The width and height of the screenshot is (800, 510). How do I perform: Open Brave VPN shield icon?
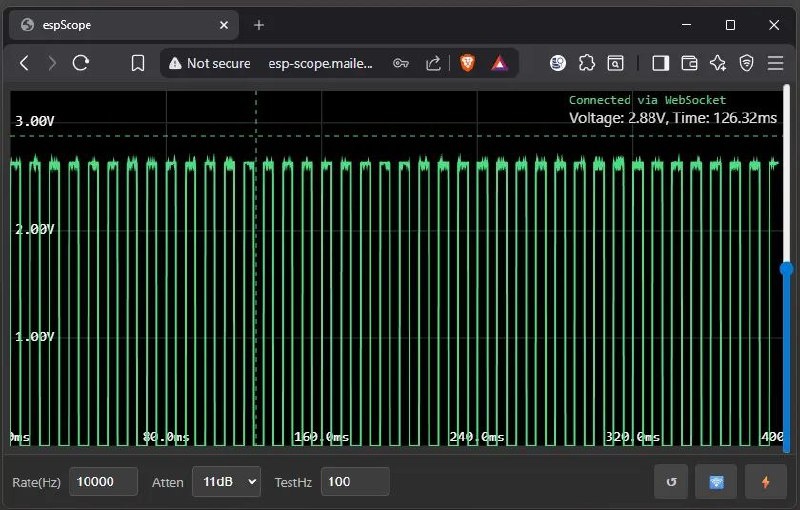[746, 63]
